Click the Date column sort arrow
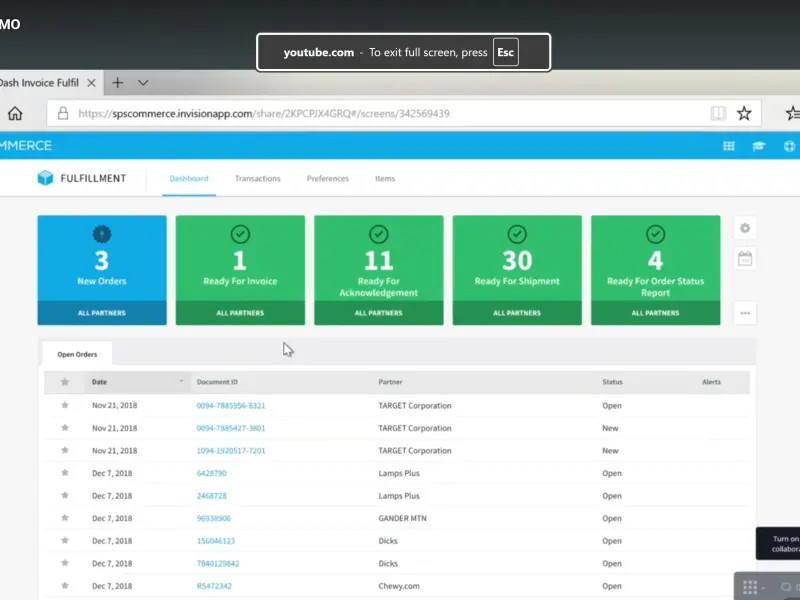This screenshot has width=800, height=600. tap(181, 382)
